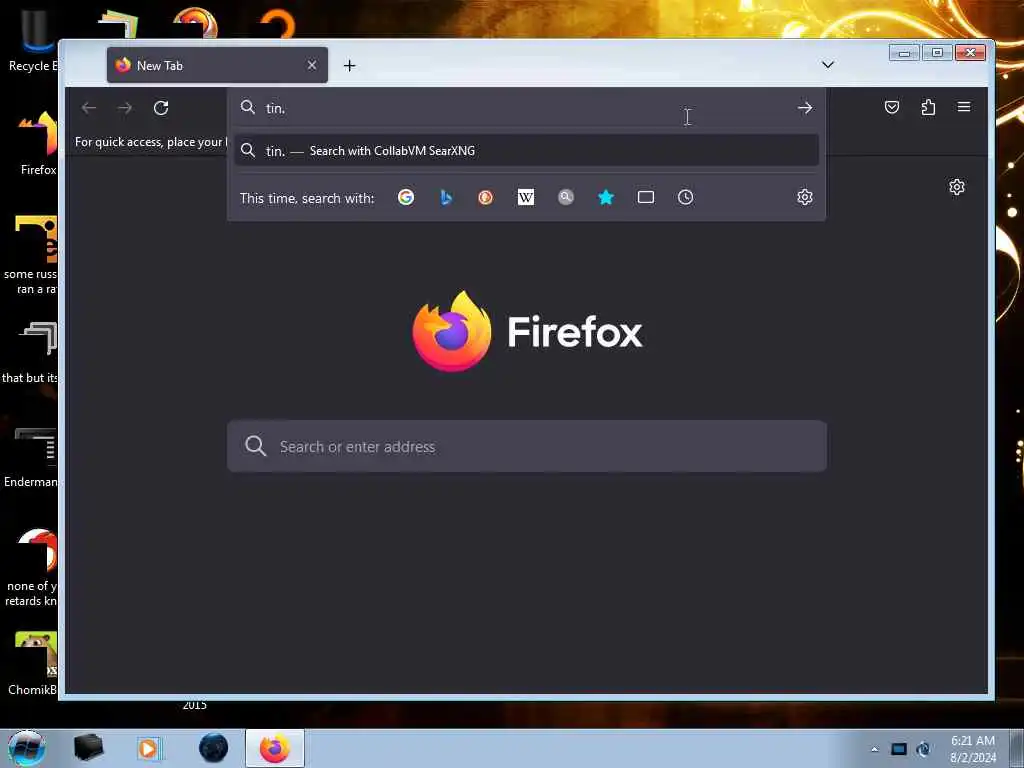Click the address bar text 'tin.'

(x=275, y=108)
